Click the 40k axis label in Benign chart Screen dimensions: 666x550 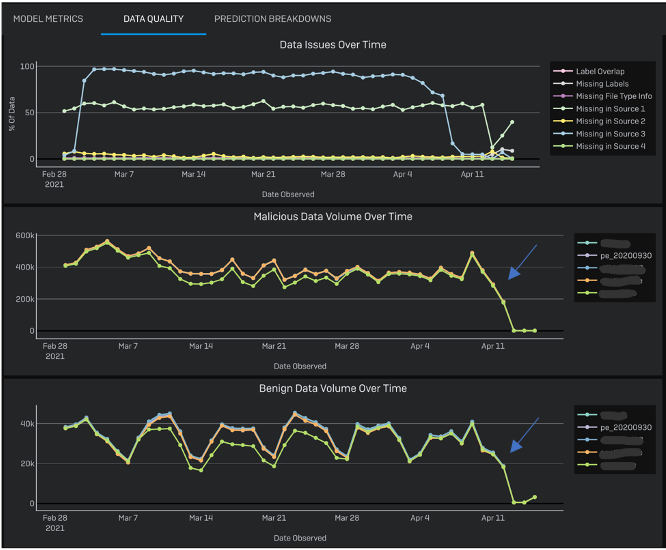(28, 423)
